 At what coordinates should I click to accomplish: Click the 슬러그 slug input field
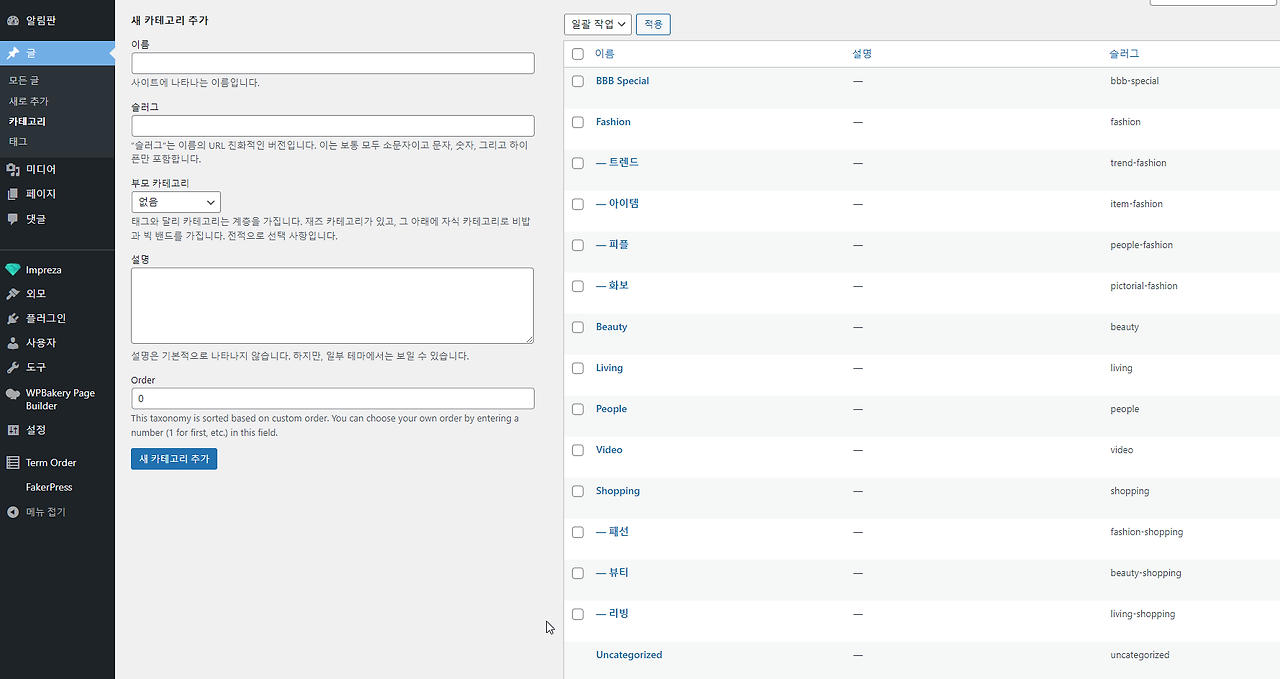tap(333, 126)
